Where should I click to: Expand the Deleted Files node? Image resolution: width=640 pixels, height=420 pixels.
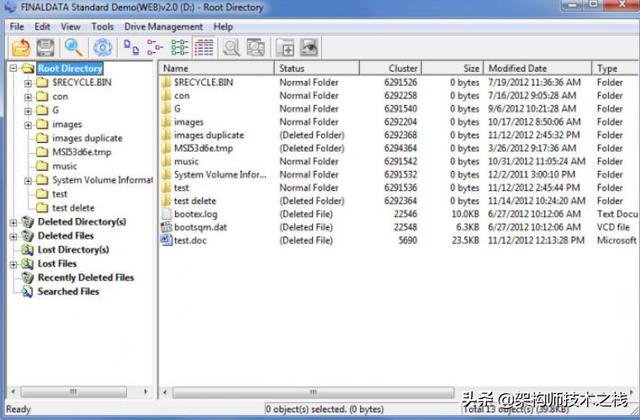coord(13,236)
